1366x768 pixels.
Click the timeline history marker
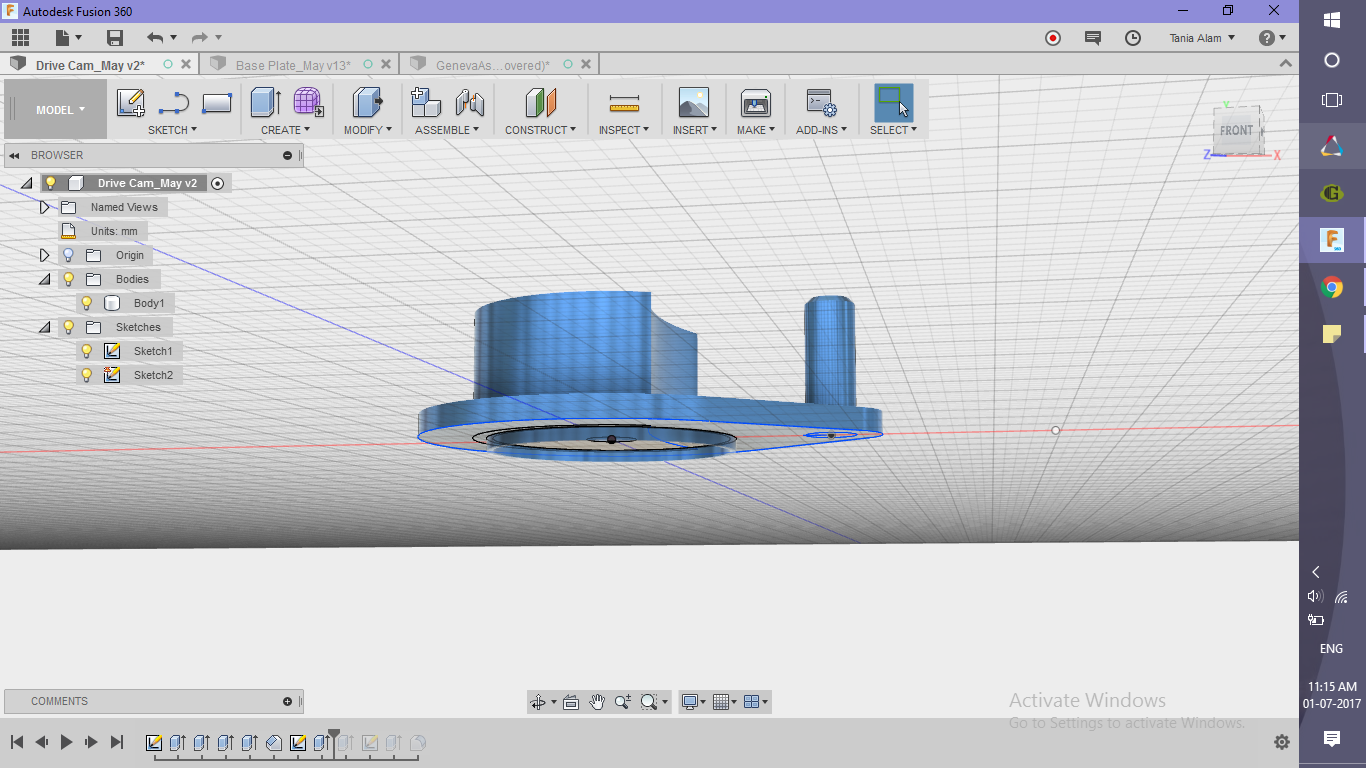pyautogui.click(x=334, y=741)
